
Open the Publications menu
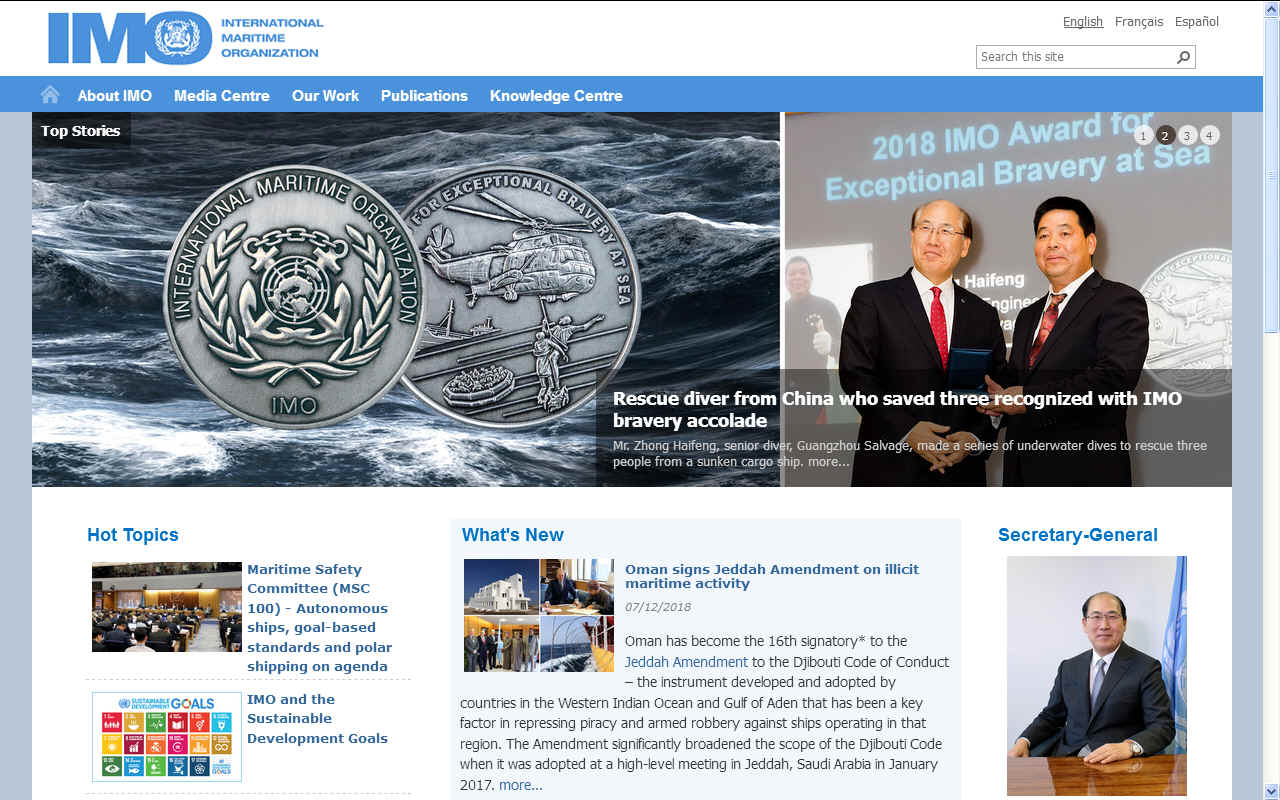click(424, 96)
